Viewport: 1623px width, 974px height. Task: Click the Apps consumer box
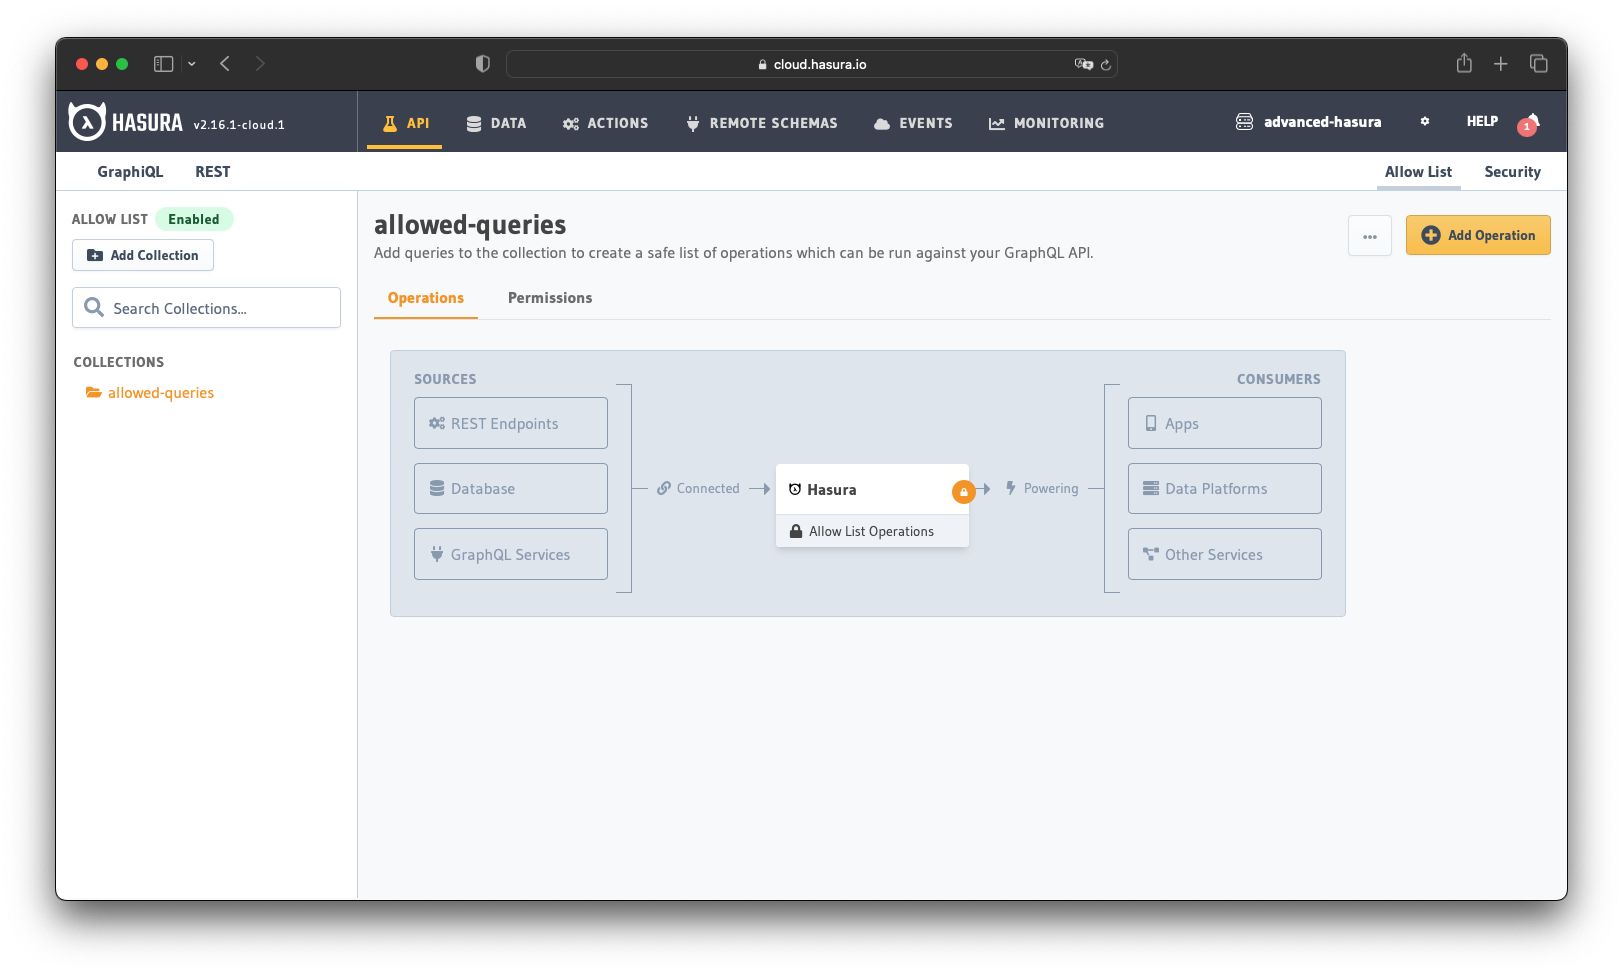pos(1225,423)
